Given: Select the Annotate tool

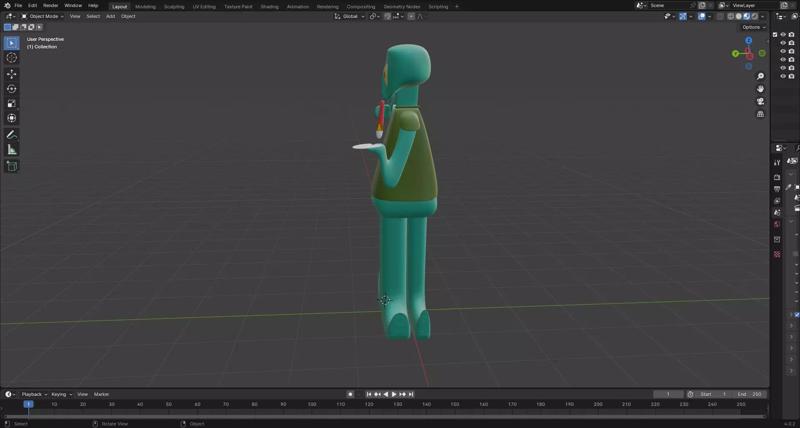Looking at the screenshot, I should tap(12, 135).
